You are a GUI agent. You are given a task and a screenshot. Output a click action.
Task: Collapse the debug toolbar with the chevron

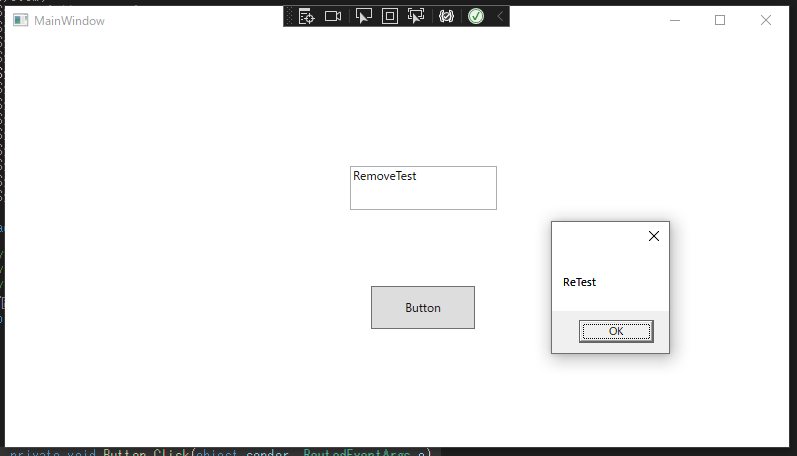(500, 16)
